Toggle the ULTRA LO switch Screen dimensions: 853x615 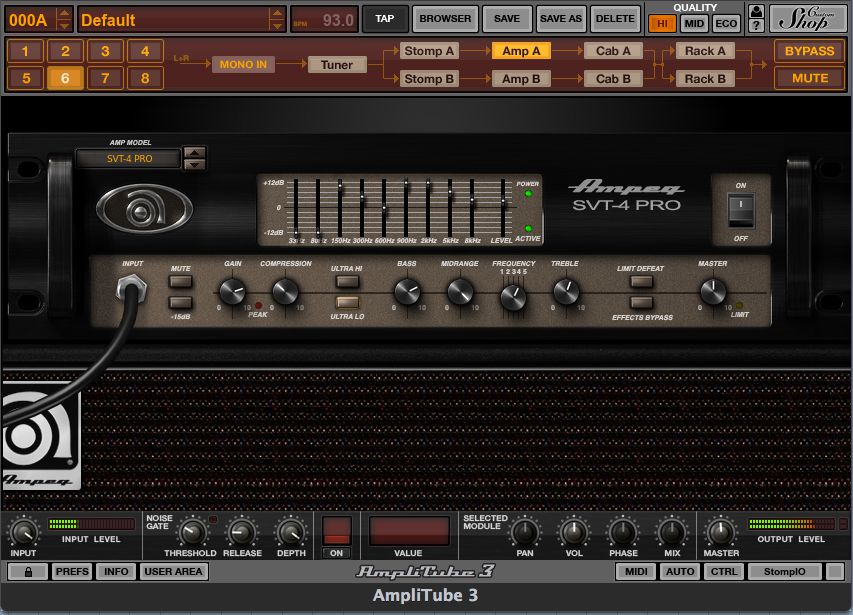coord(347,302)
